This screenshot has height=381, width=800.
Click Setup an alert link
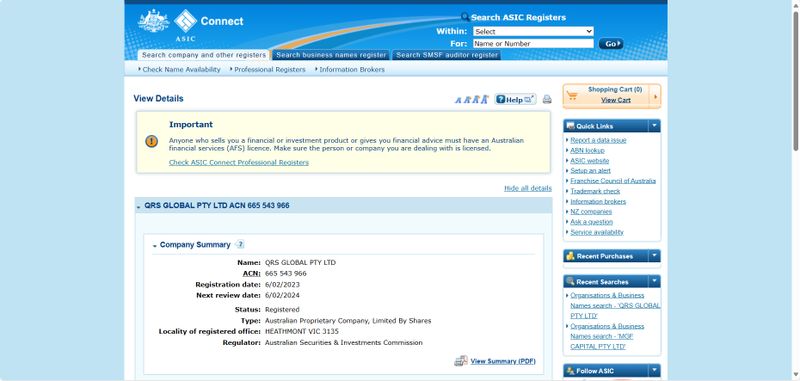590,170
